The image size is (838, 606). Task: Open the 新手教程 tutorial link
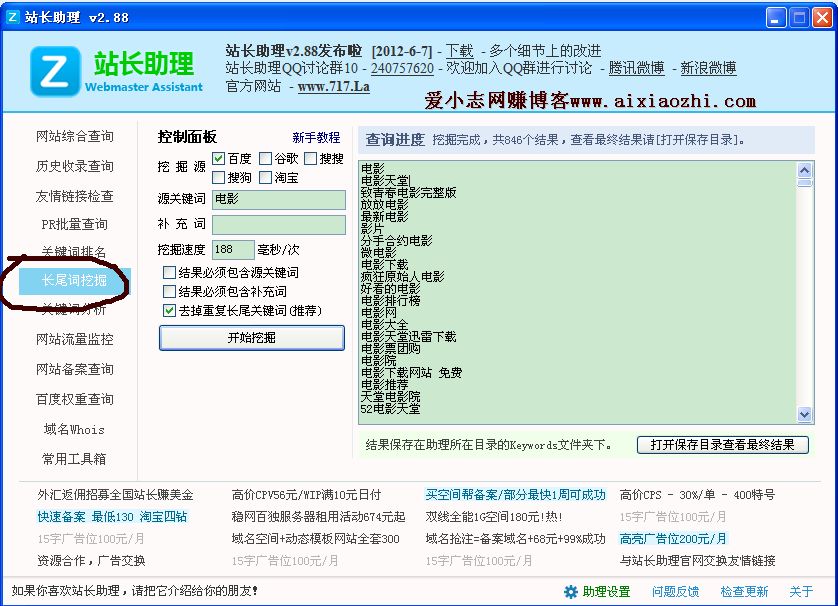pyautogui.click(x=316, y=137)
